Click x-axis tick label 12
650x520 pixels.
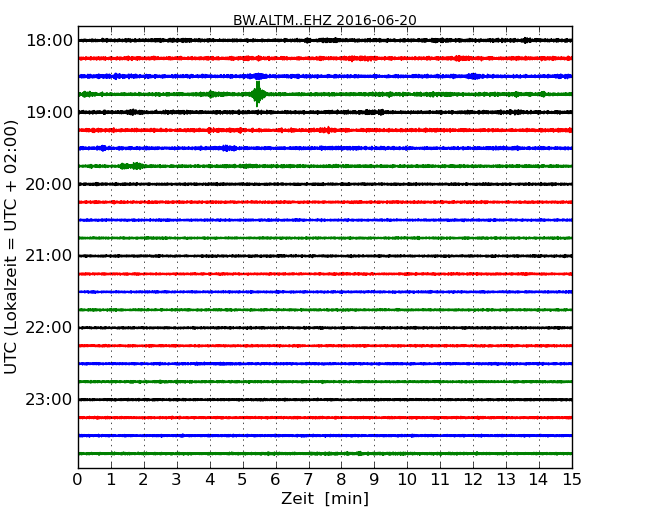[473, 480]
